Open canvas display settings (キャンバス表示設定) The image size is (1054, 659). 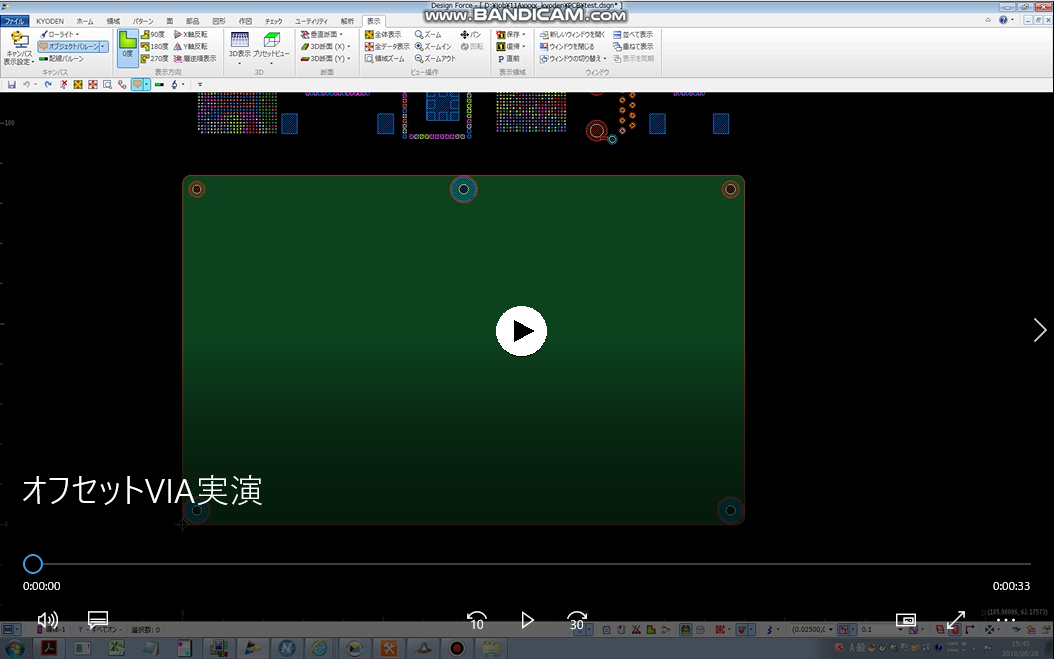19,48
